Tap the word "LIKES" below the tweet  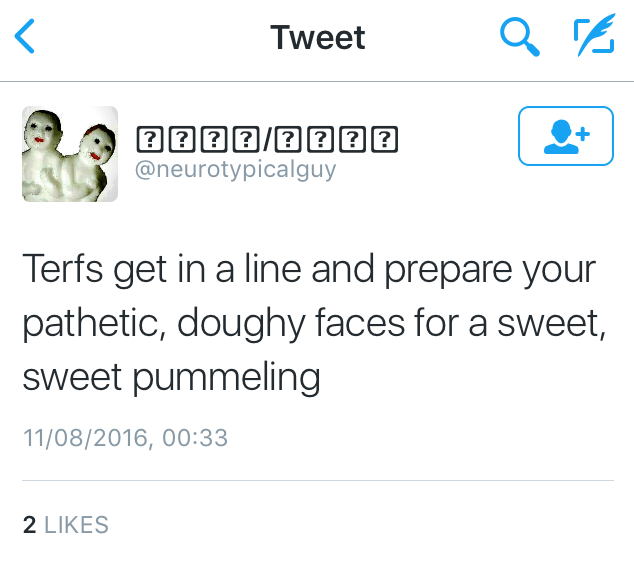pos(77,525)
